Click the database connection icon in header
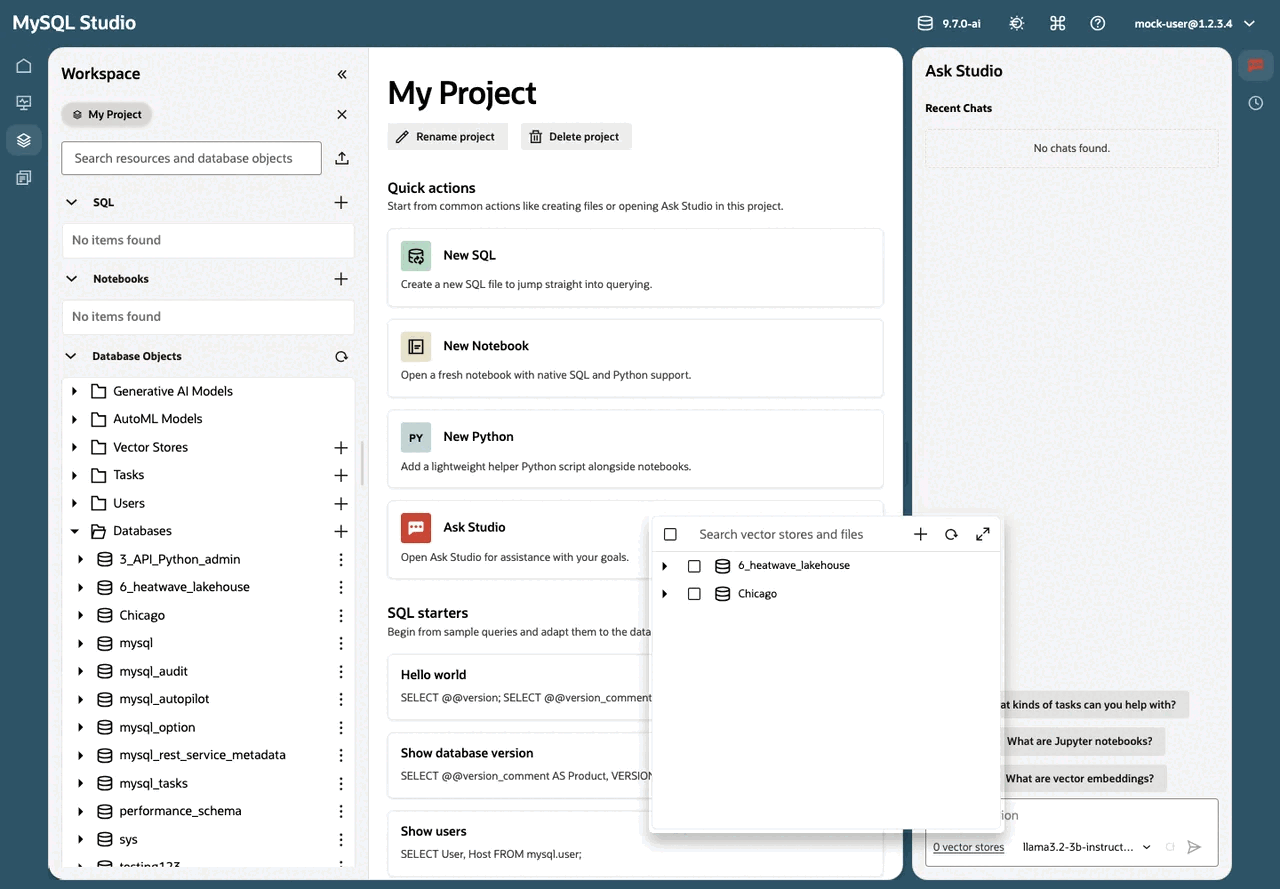 [x=925, y=23]
